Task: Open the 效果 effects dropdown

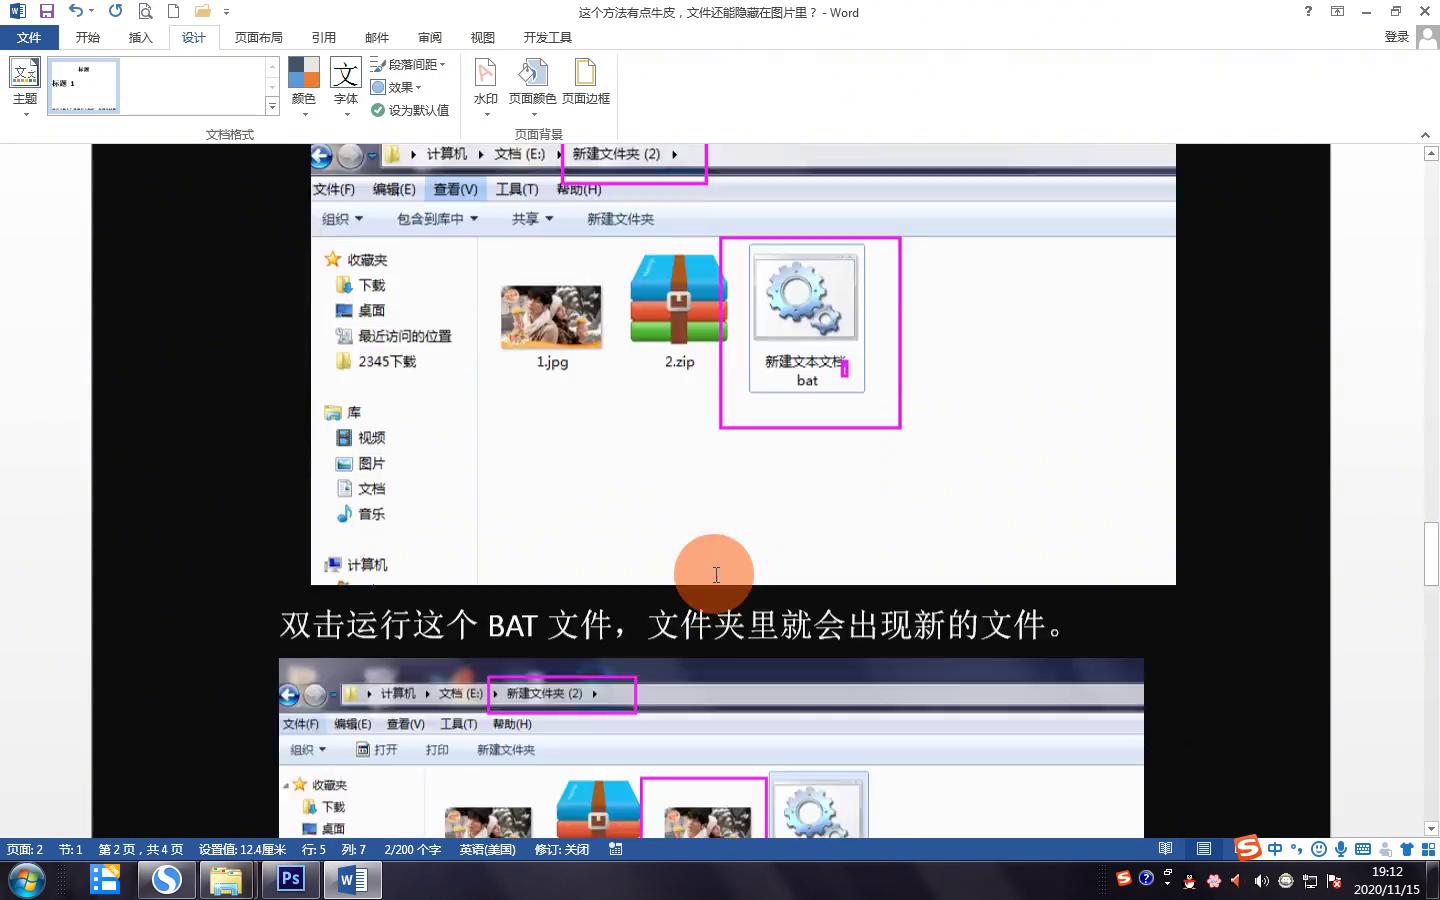Action: click(397, 87)
